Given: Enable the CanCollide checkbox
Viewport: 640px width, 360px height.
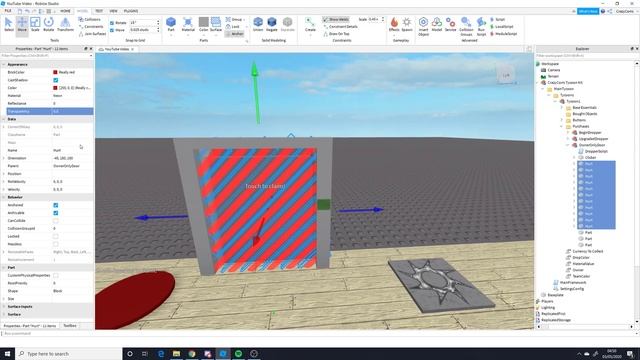Looking at the screenshot, I should 56,220.
